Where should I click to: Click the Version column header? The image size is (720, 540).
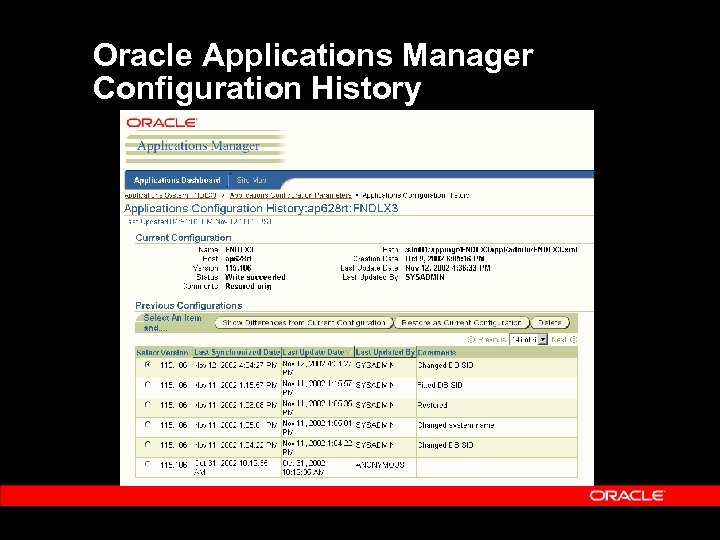click(174, 352)
